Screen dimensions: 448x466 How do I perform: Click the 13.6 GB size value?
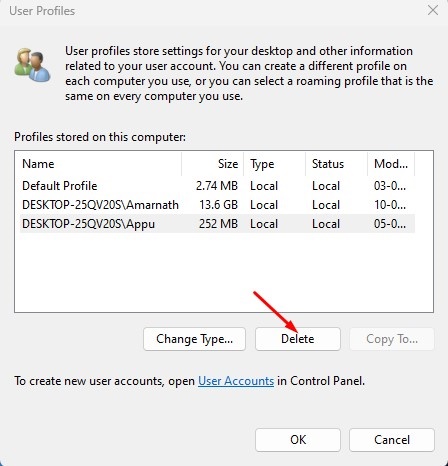click(218, 205)
